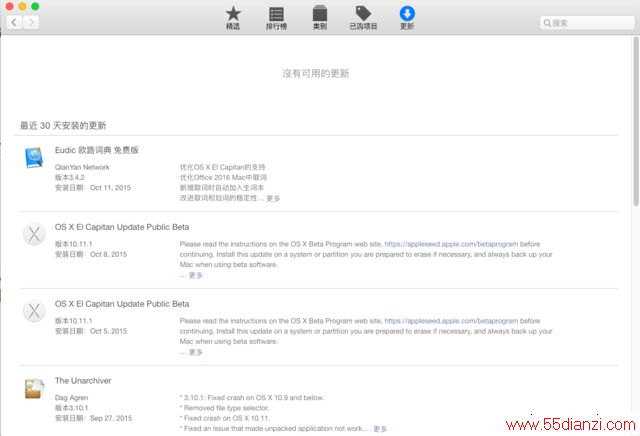Open the Purchased (已购项目) tag tab
640x436 pixels.
coord(363,18)
